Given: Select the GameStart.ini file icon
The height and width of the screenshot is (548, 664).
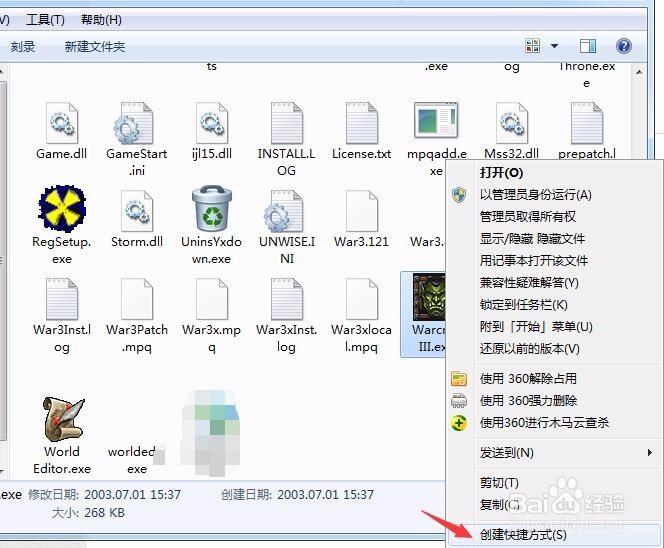Looking at the screenshot, I should (134, 123).
